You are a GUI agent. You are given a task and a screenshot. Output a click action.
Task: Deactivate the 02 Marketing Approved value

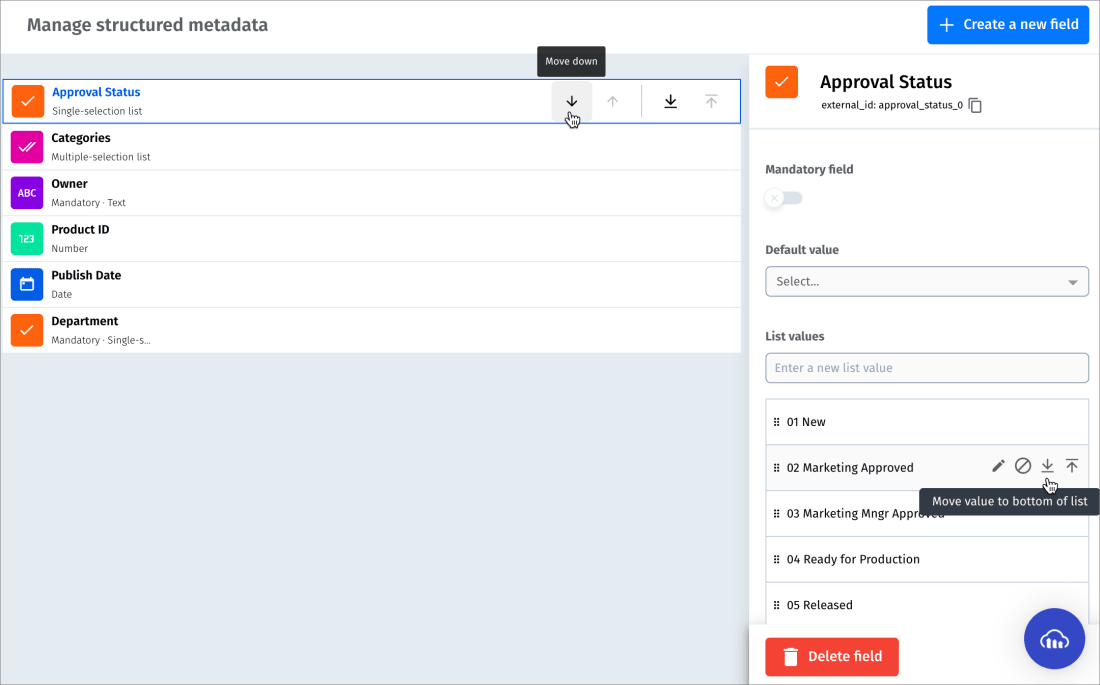1023,466
